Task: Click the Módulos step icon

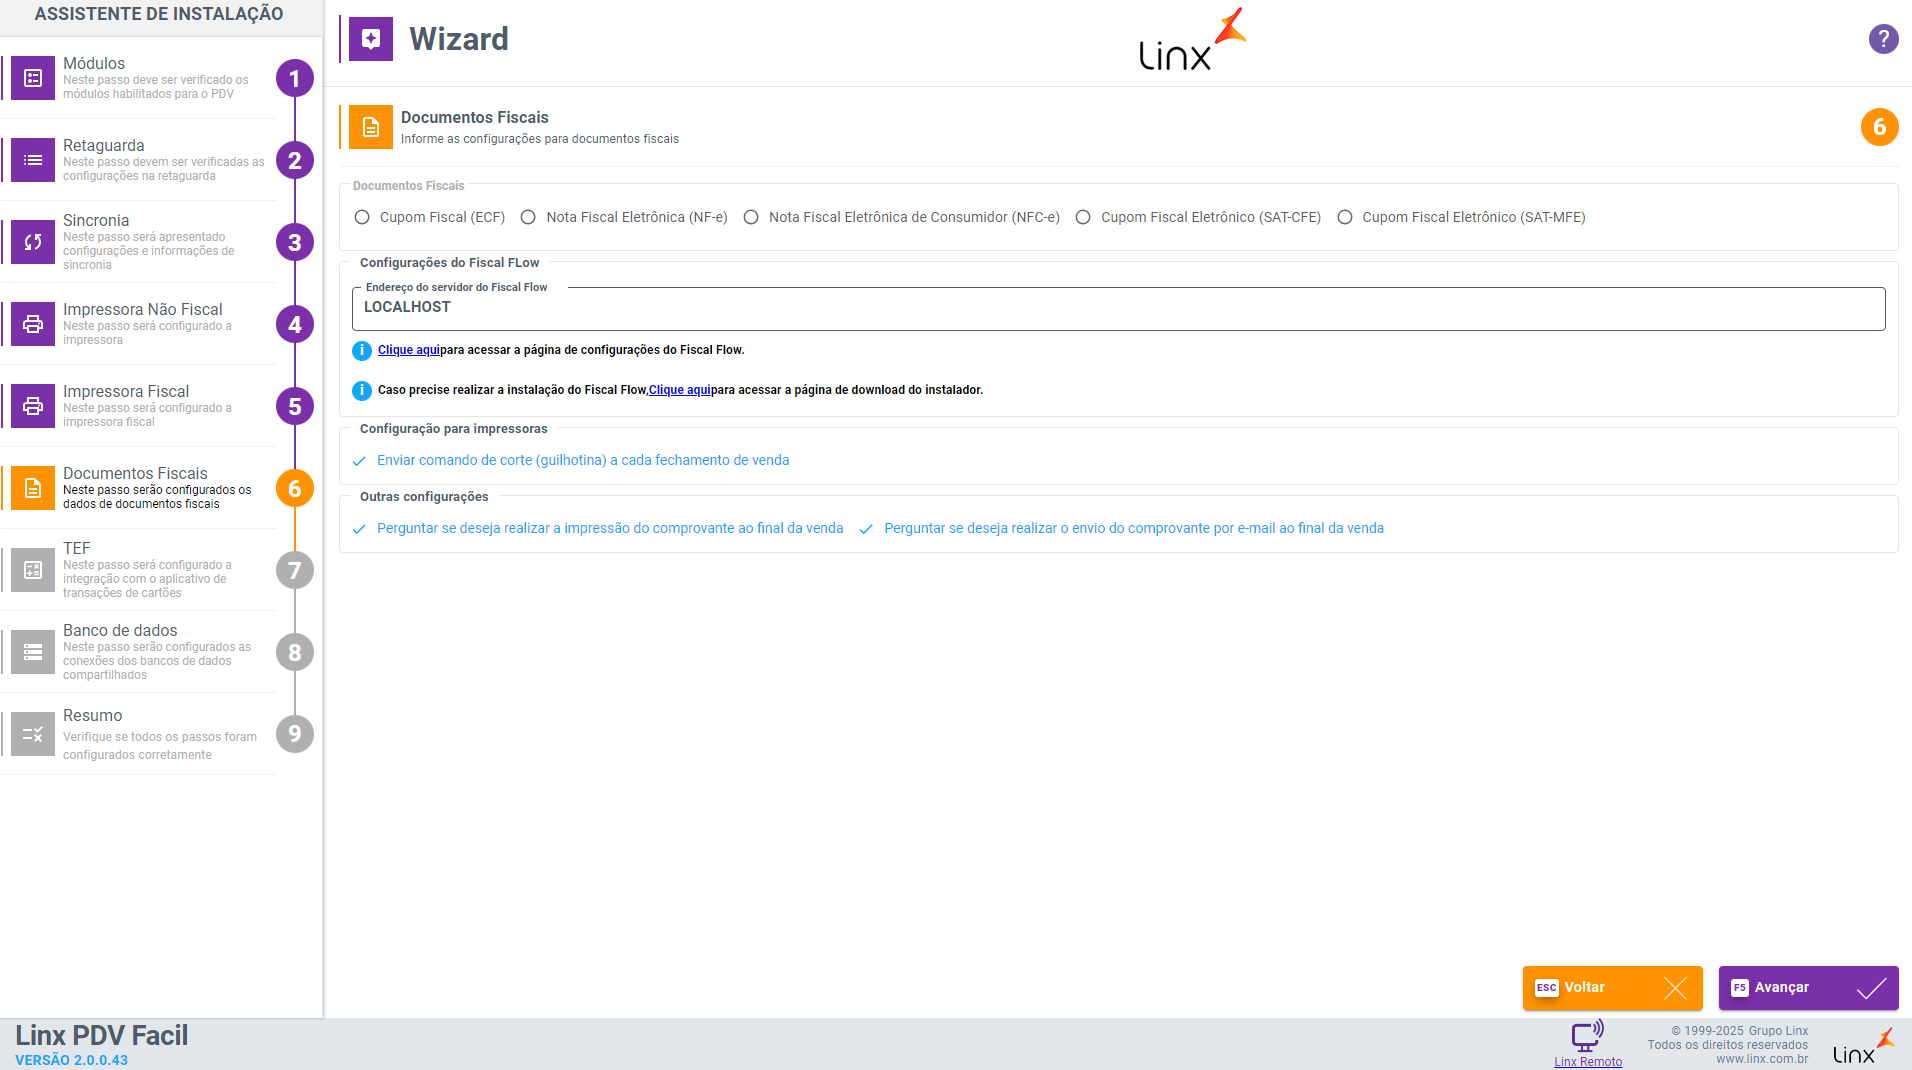Action: (33, 78)
